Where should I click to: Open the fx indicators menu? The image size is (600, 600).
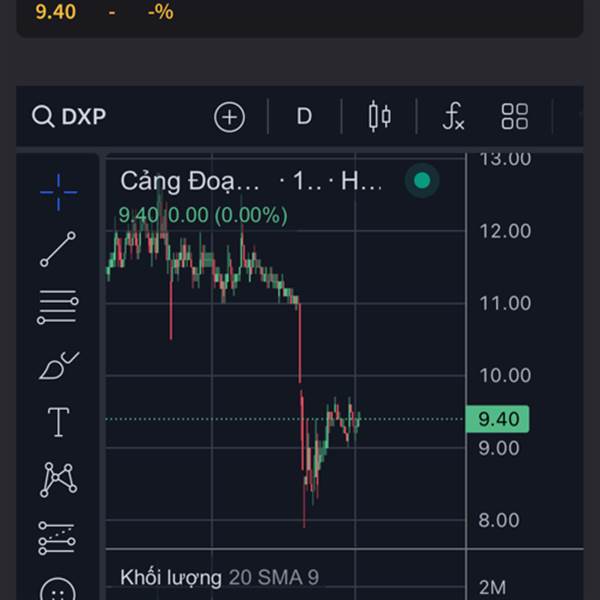click(453, 116)
